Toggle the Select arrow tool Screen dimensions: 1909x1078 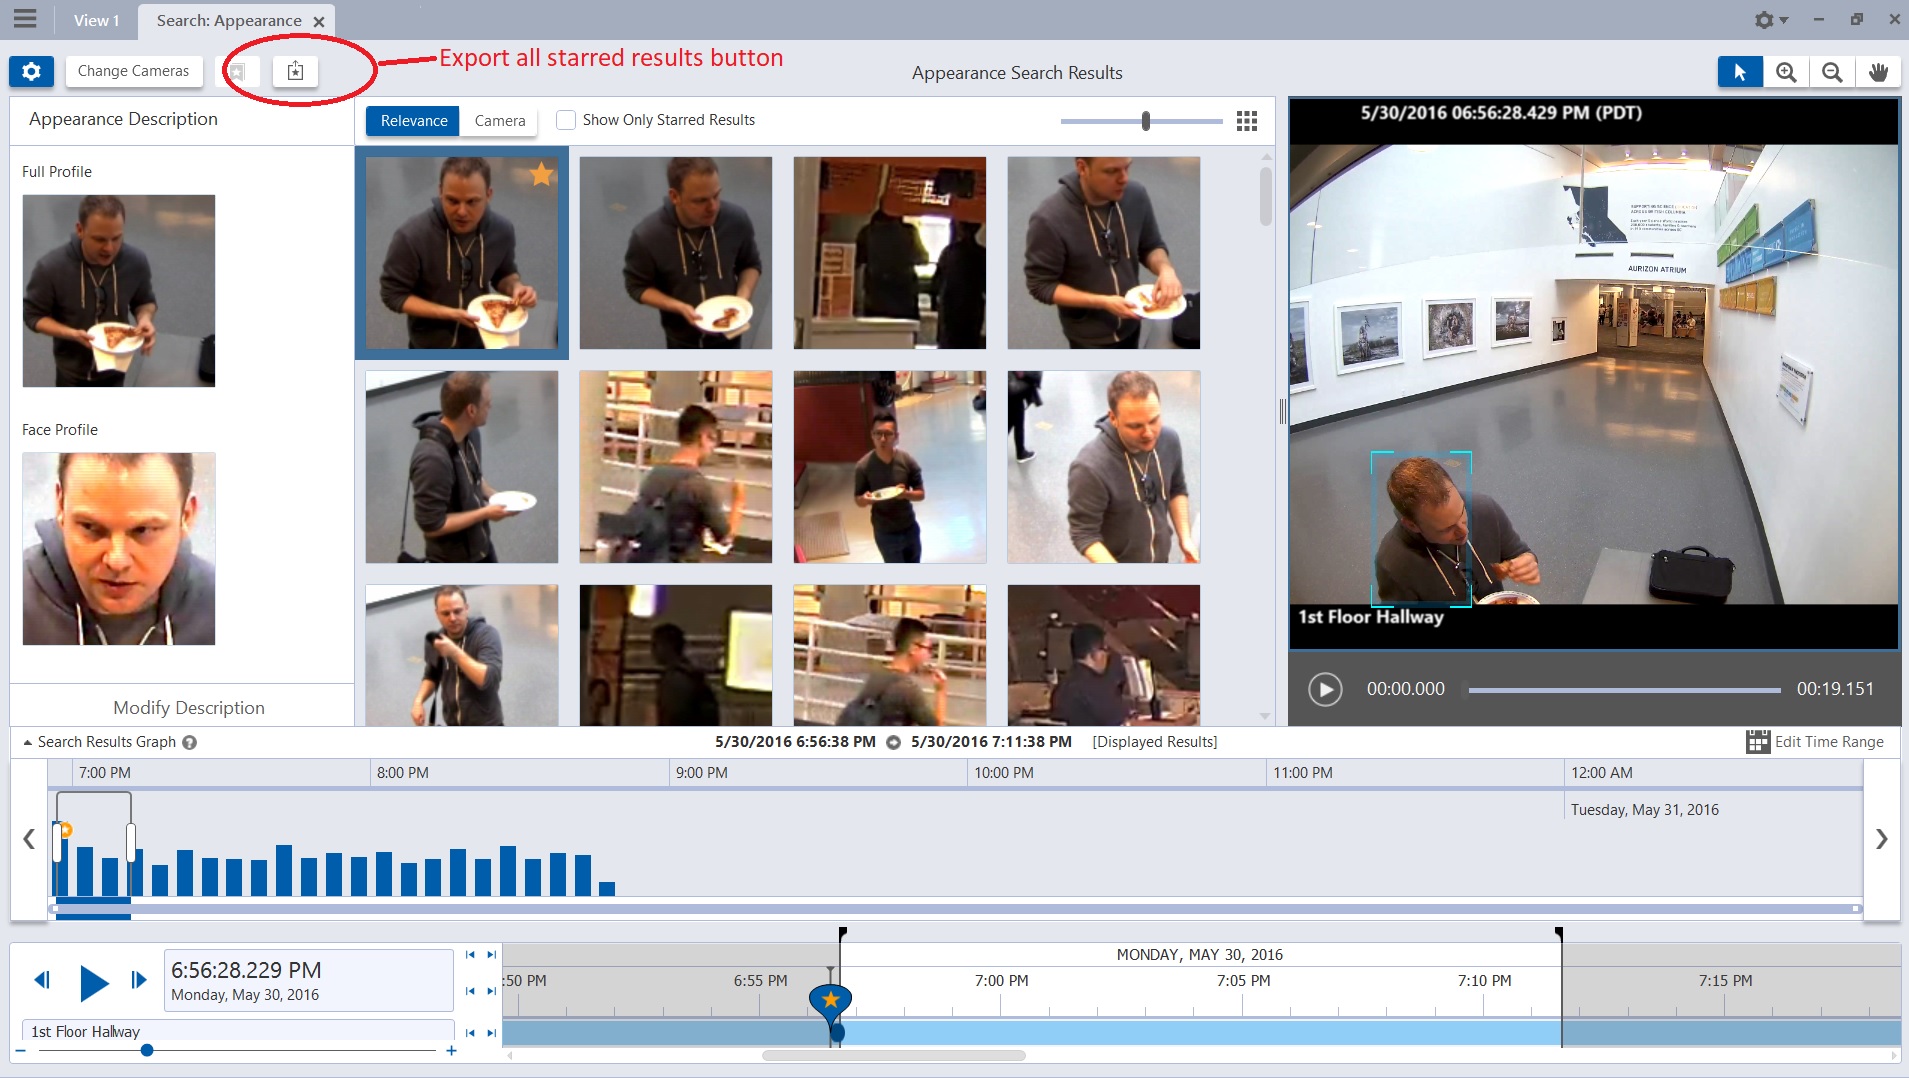(x=1741, y=72)
